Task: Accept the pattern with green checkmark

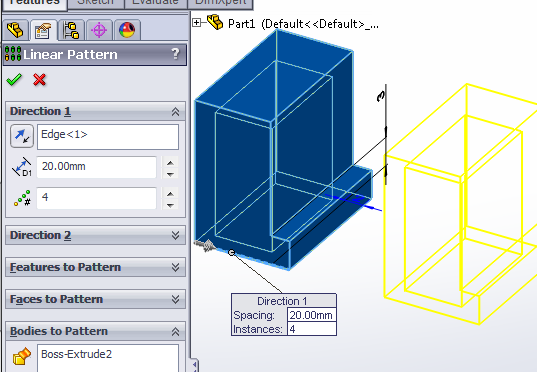Action: pyautogui.click(x=14, y=80)
